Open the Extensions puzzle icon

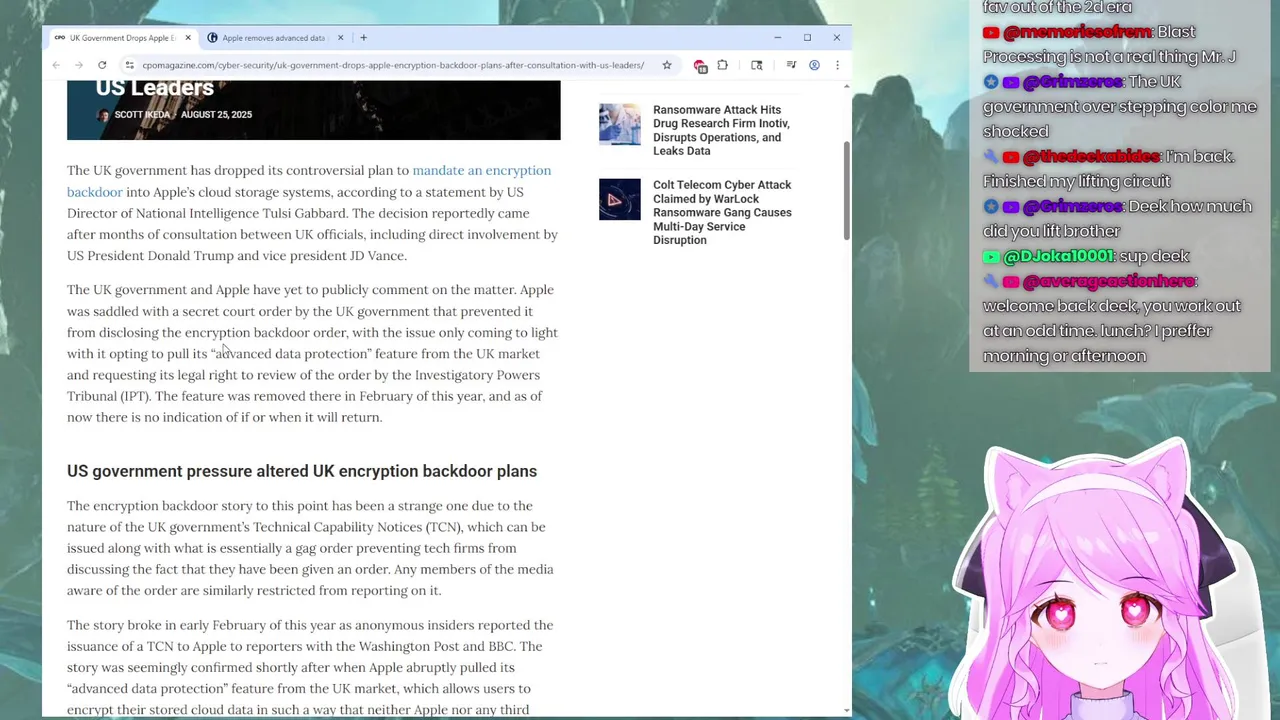pyautogui.click(x=723, y=65)
